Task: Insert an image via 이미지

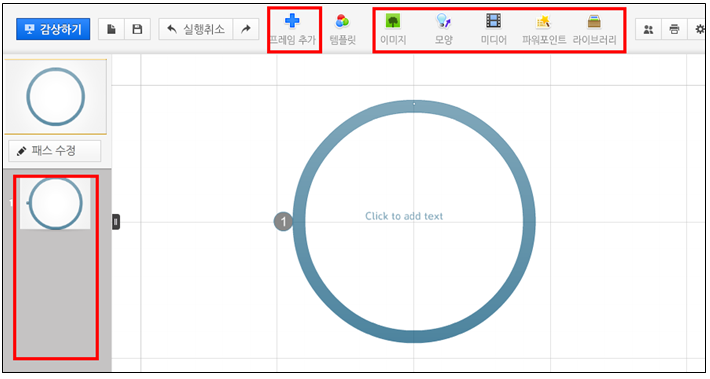Action: pyautogui.click(x=393, y=30)
